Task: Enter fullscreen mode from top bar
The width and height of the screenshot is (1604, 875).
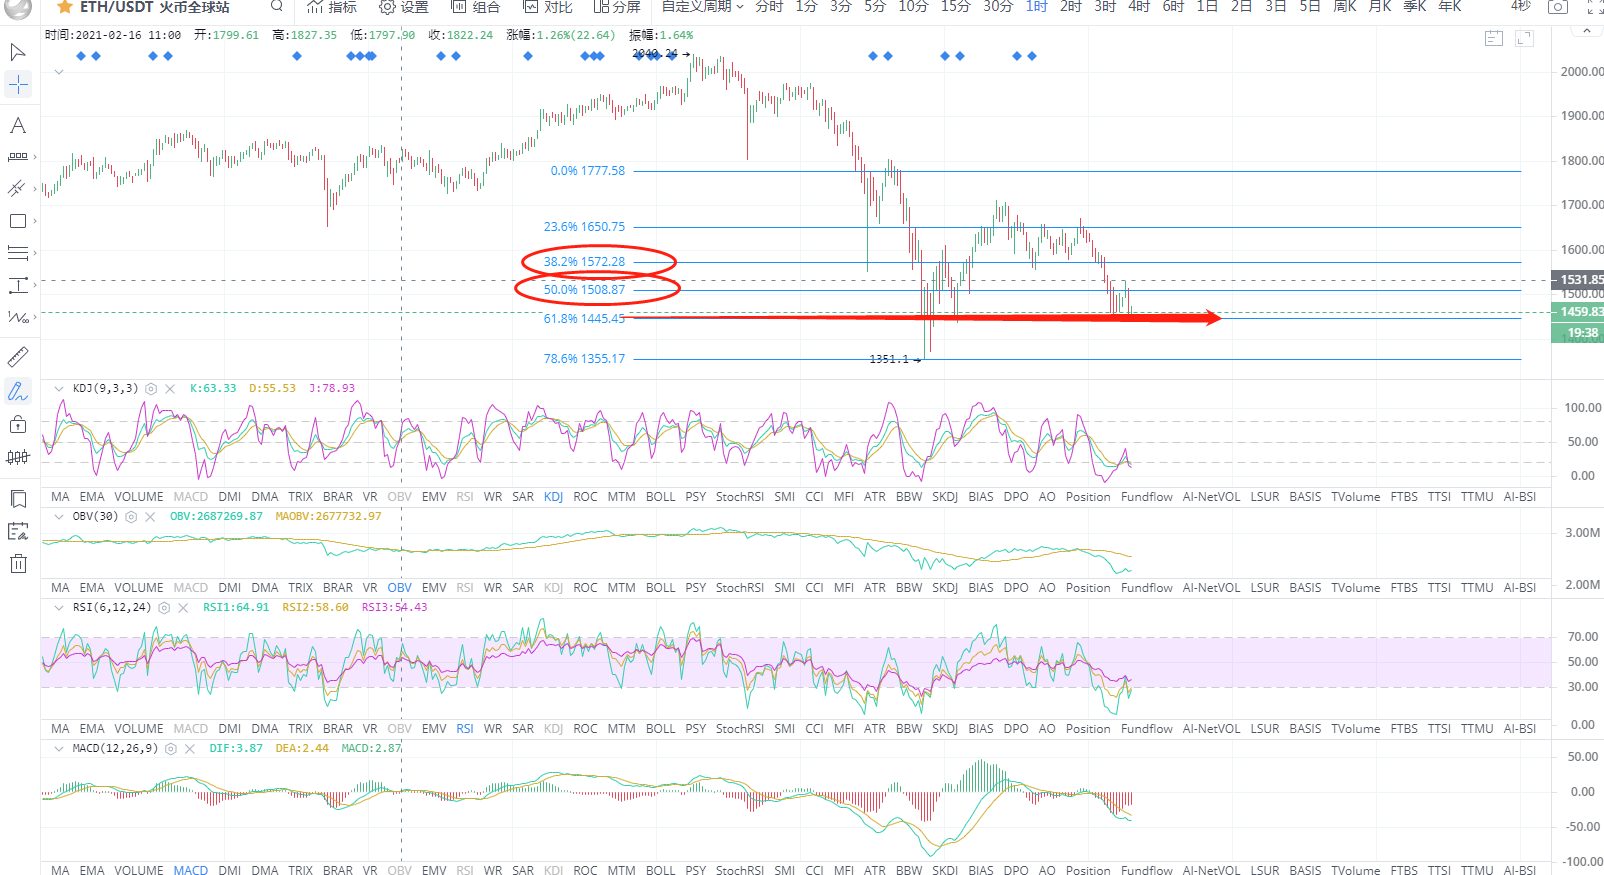Action: [1595, 7]
